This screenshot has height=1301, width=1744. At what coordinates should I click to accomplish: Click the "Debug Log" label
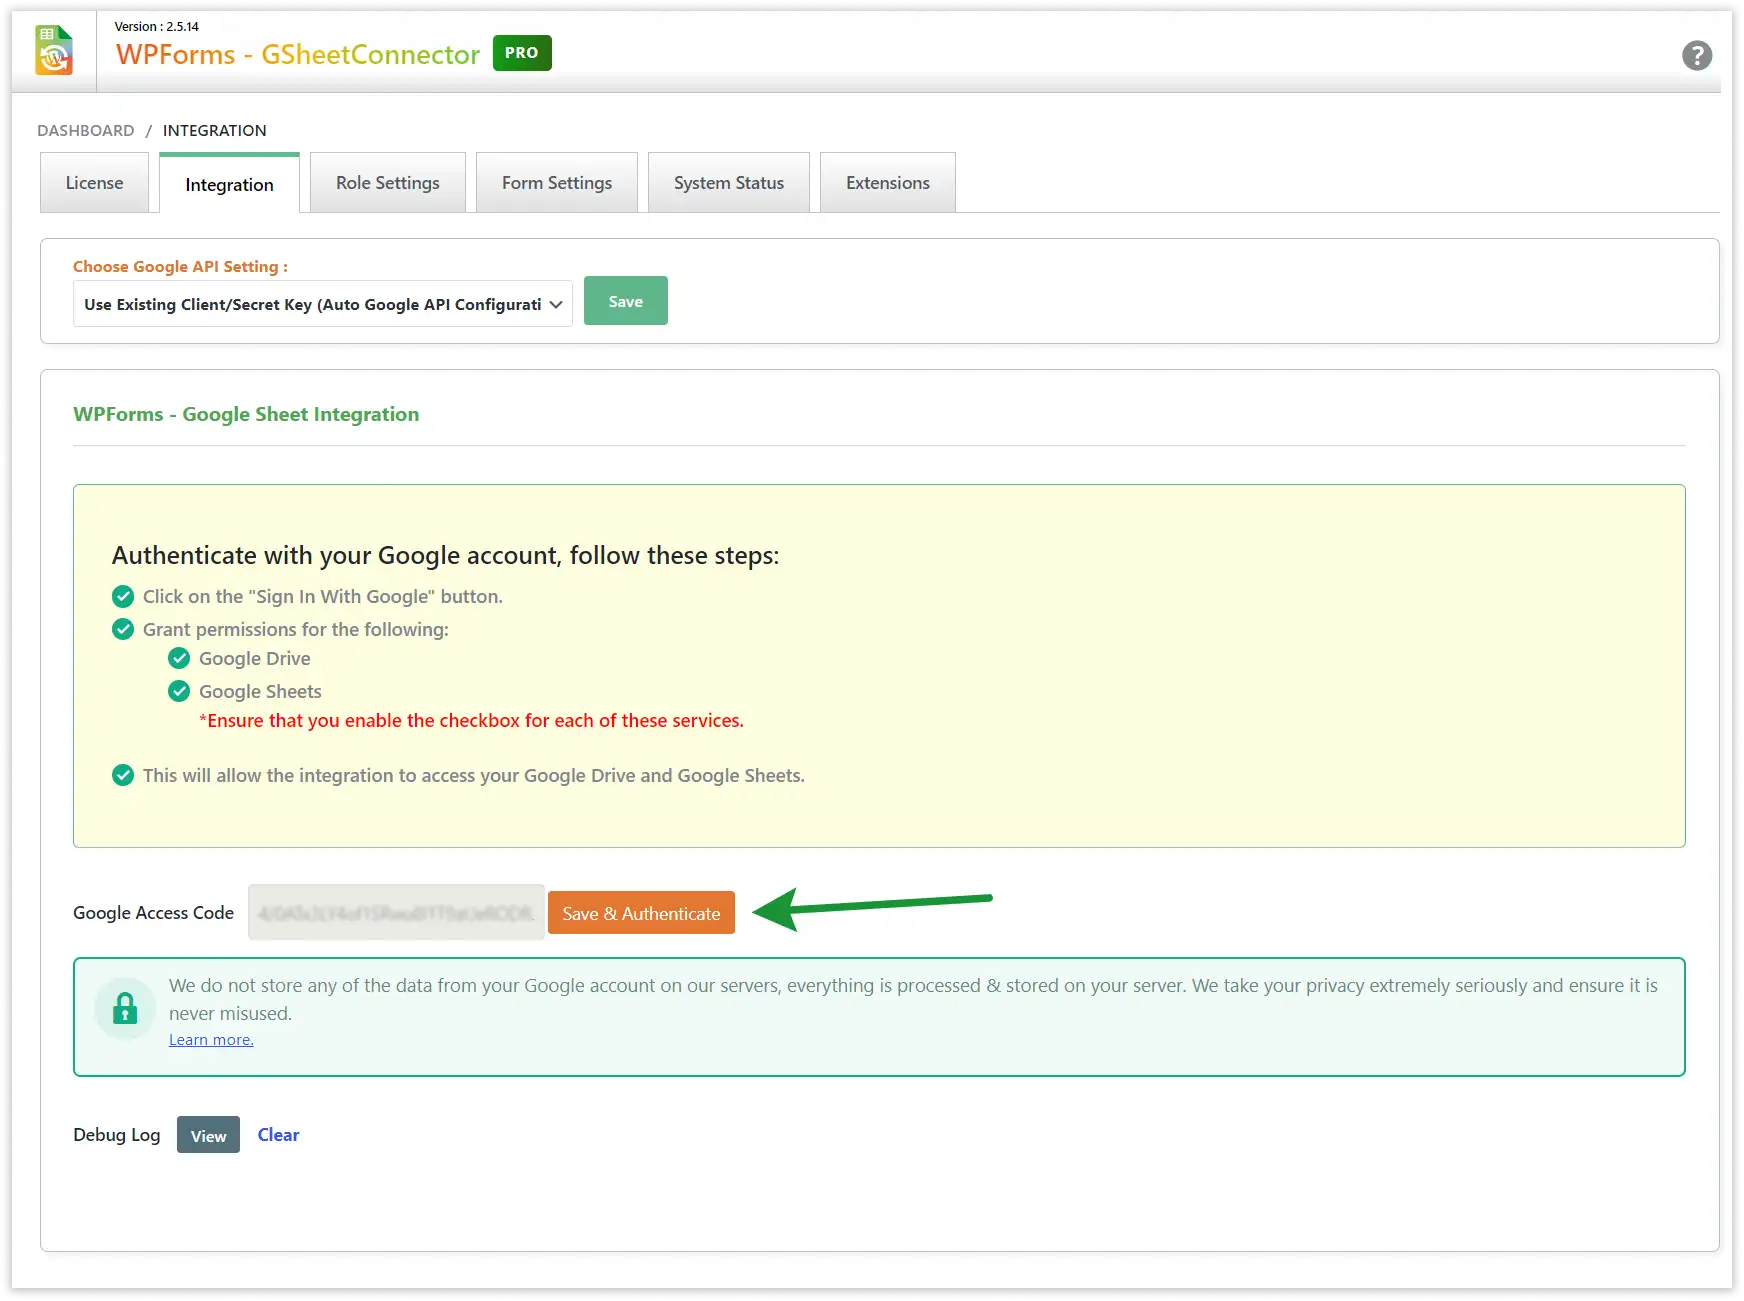tap(117, 1135)
